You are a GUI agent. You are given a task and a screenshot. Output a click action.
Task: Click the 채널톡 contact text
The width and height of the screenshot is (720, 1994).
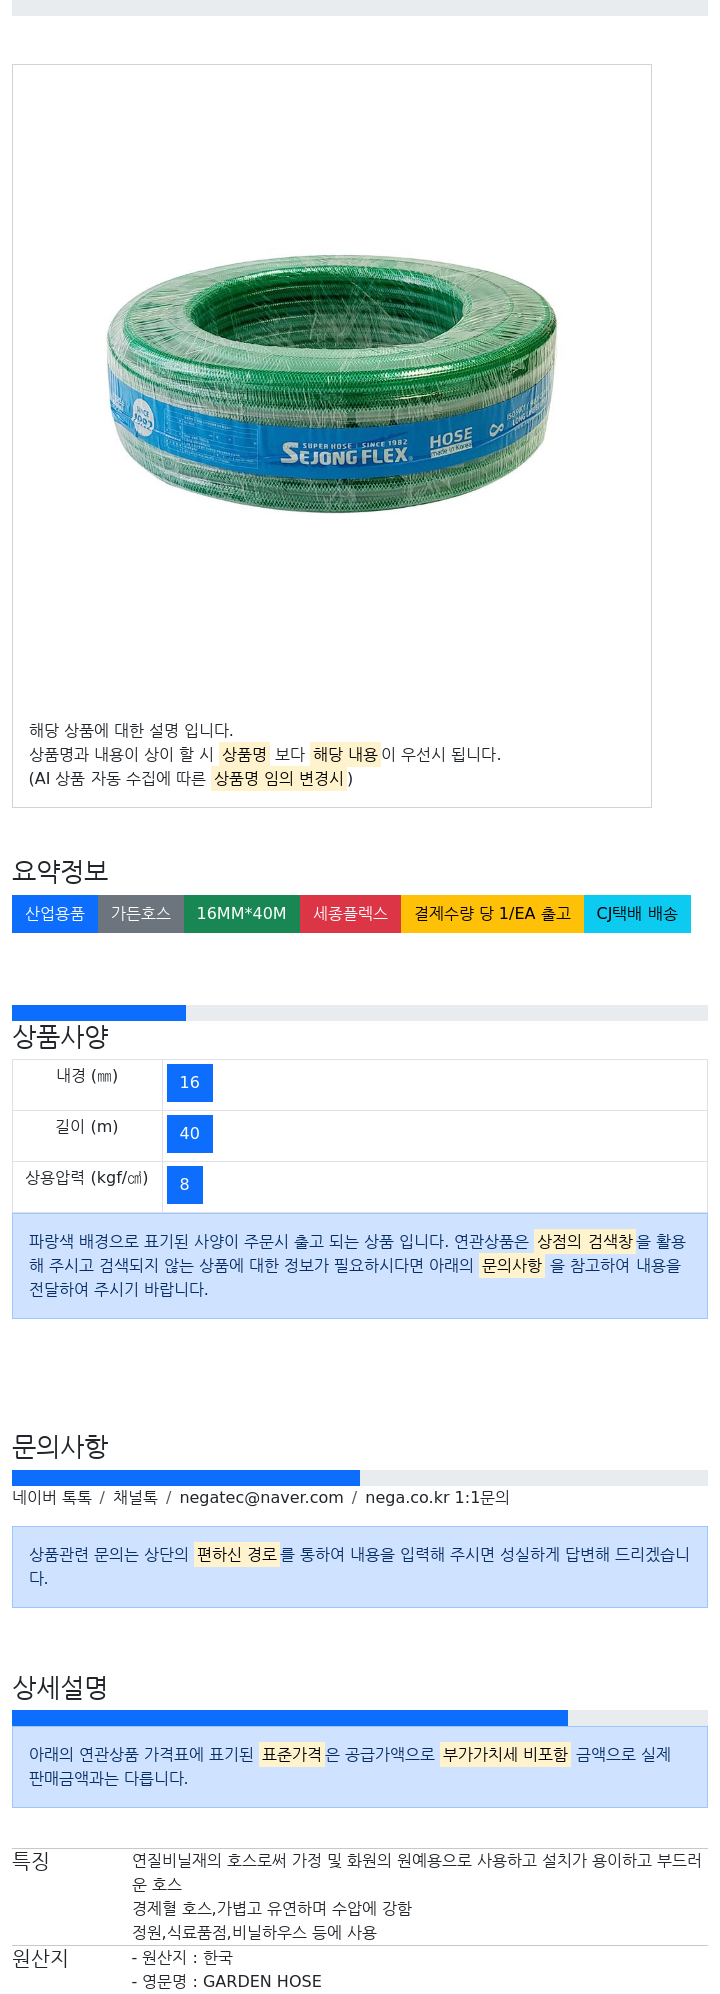(135, 1497)
